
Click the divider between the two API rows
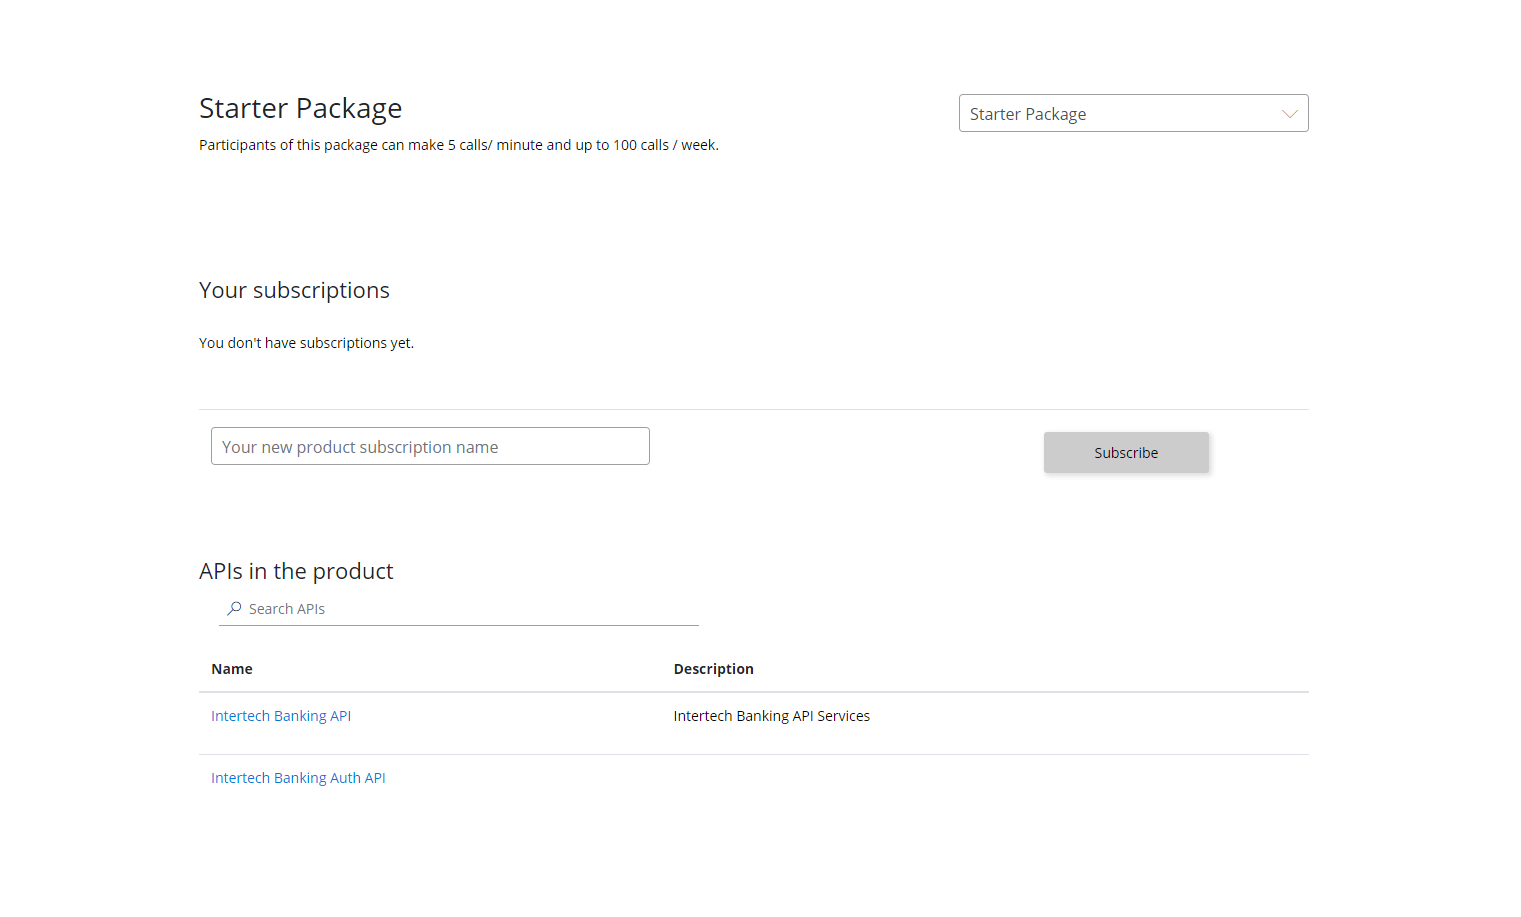[x=753, y=754]
